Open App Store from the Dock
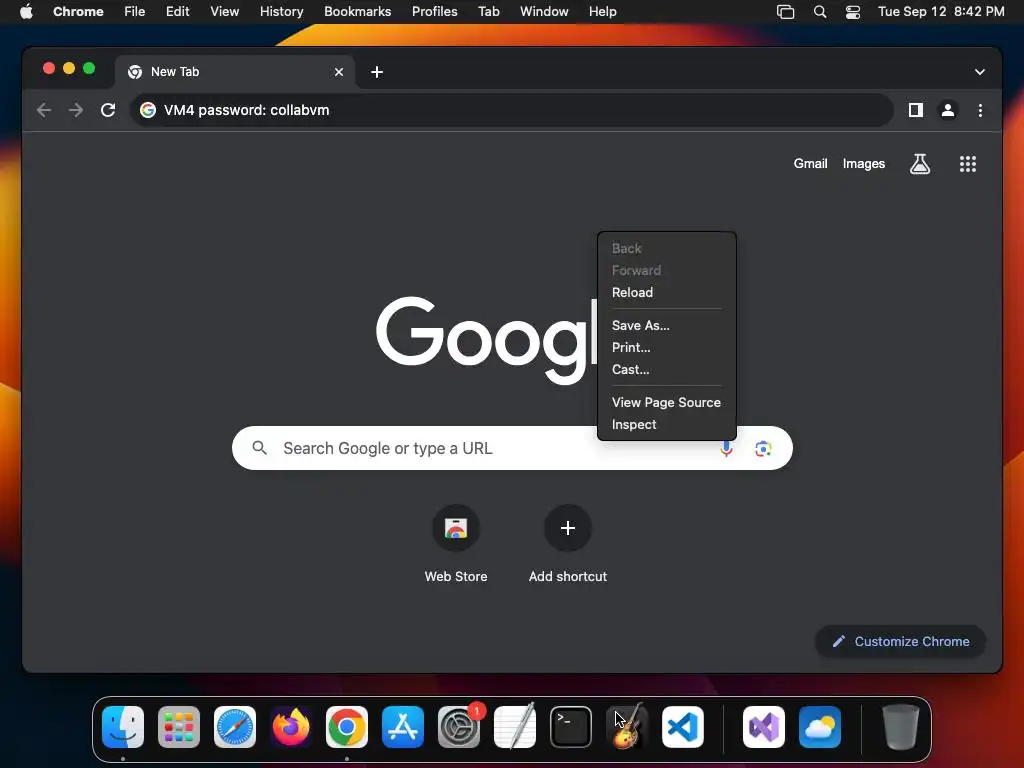Screen dimensions: 1024x768 [x=403, y=728]
